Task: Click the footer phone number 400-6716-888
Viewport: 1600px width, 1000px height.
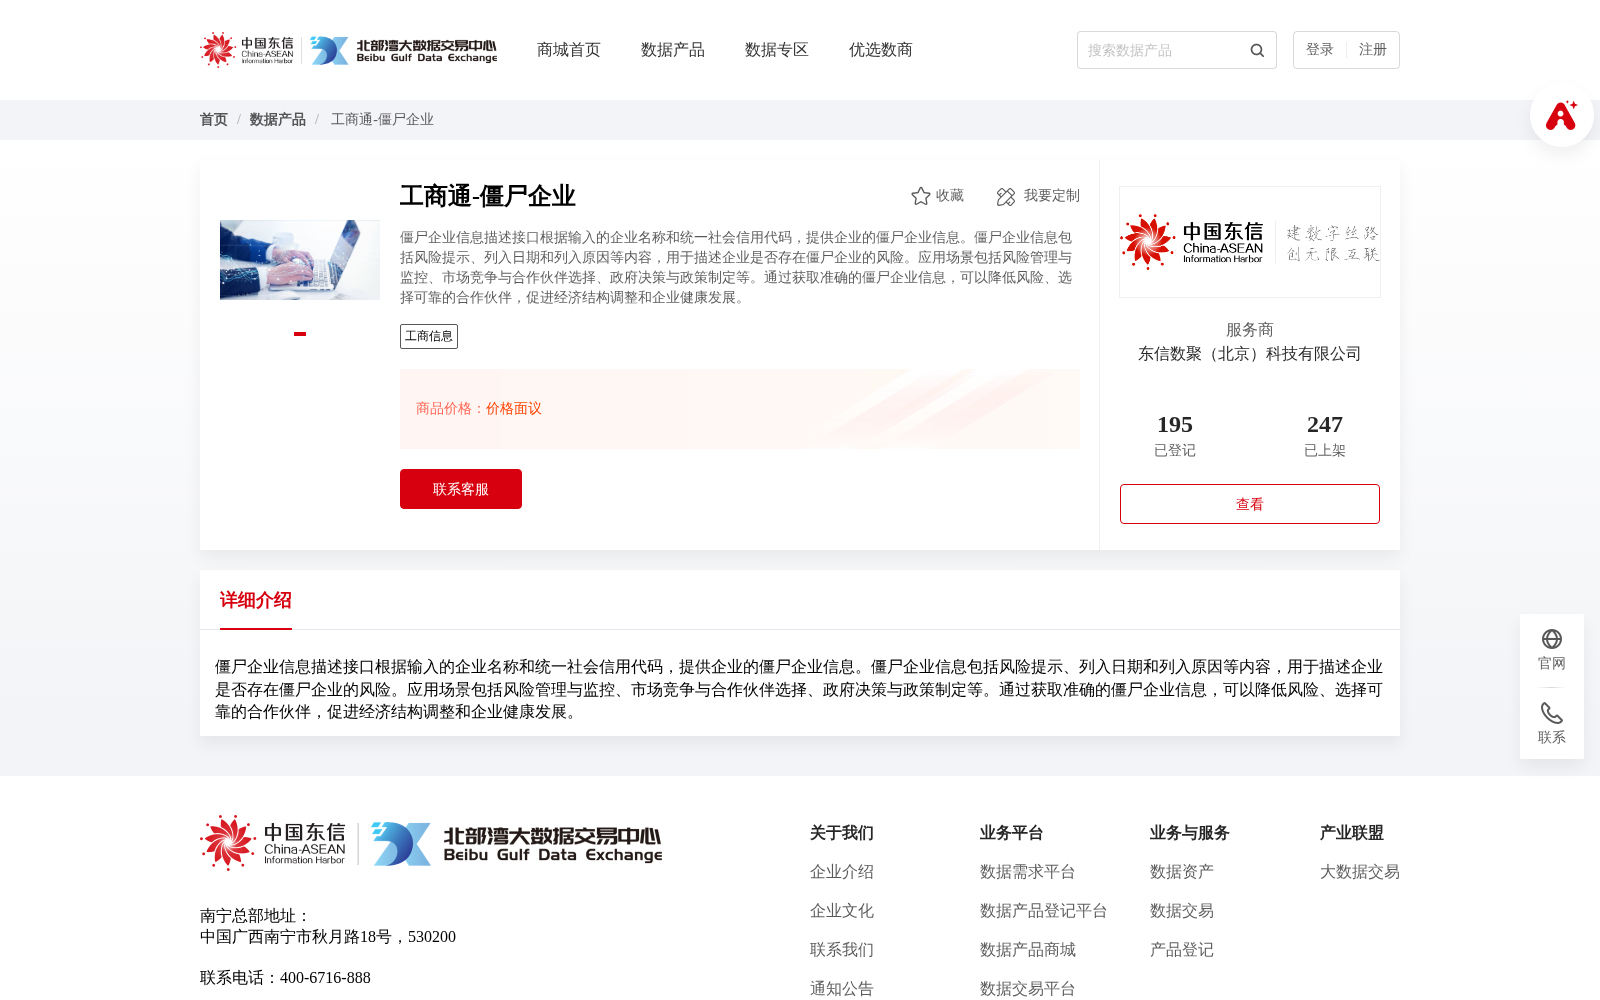Action: 325,978
